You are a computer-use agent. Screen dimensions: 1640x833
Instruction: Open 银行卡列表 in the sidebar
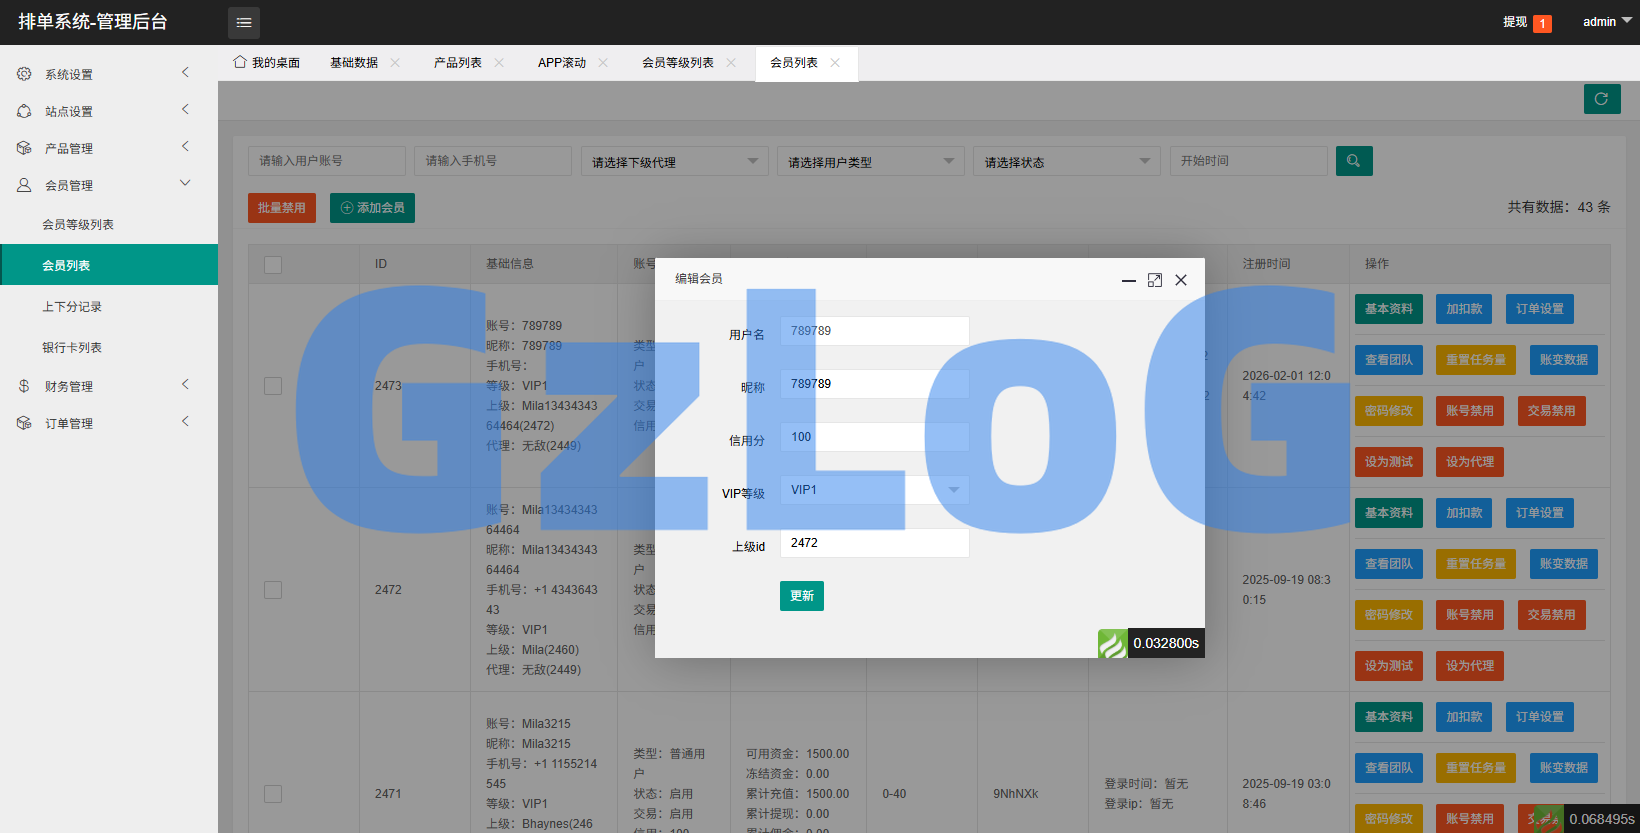coord(72,348)
